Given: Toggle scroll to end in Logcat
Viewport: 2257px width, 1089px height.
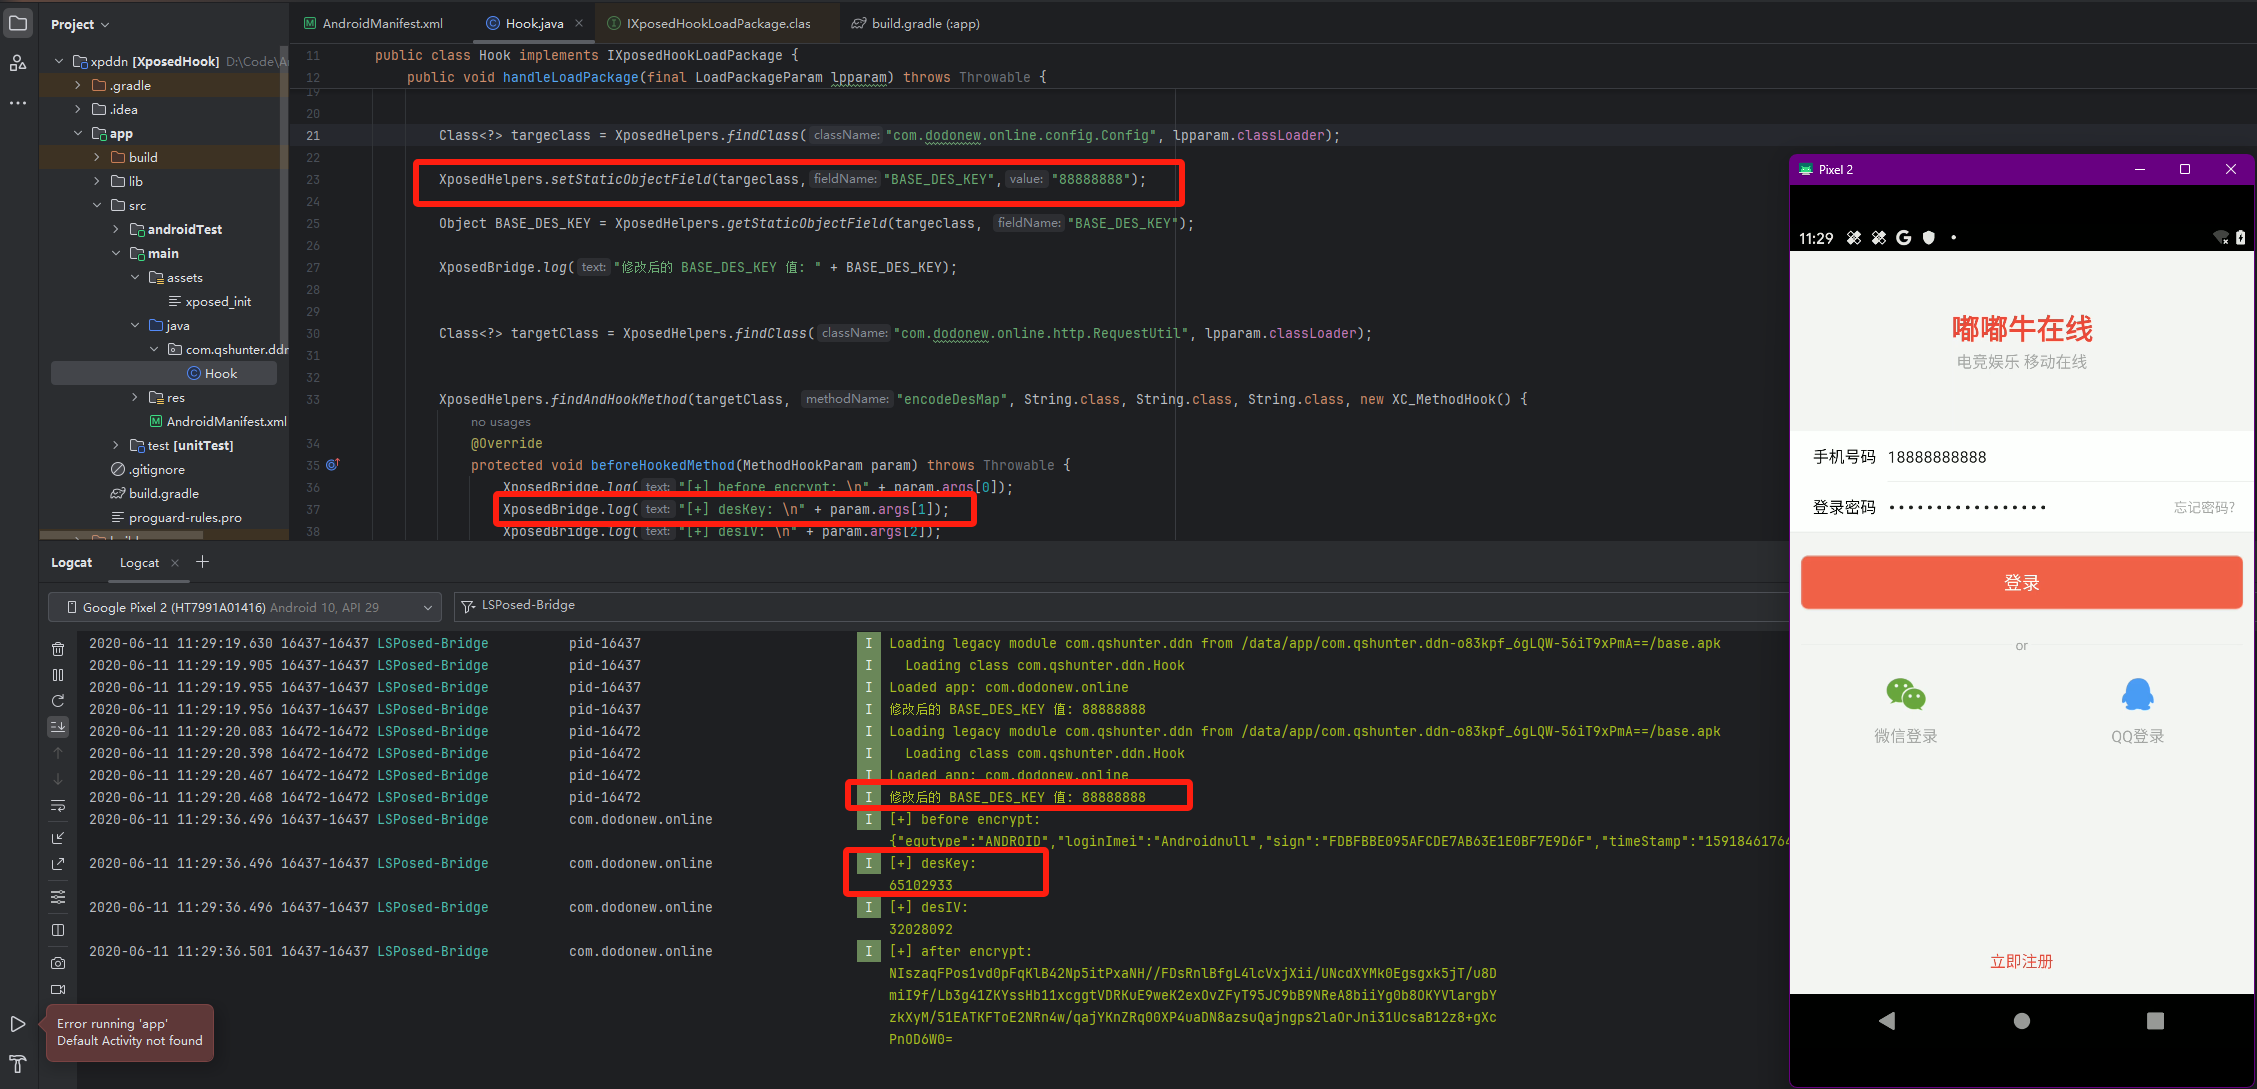Looking at the screenshot, I should pyautogui.click(x=58, y=727).
